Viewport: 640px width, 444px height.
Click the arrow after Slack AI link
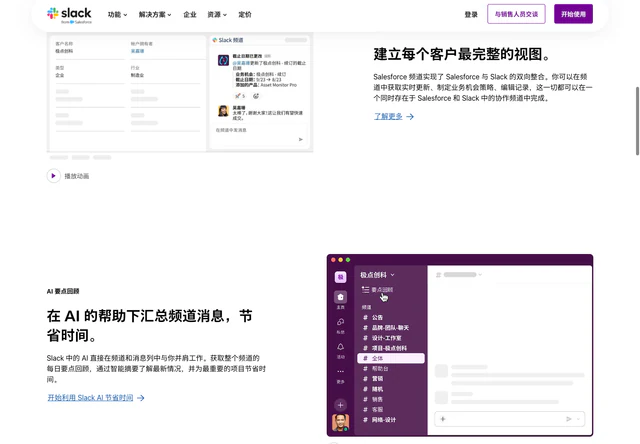(x=141, y=398)
